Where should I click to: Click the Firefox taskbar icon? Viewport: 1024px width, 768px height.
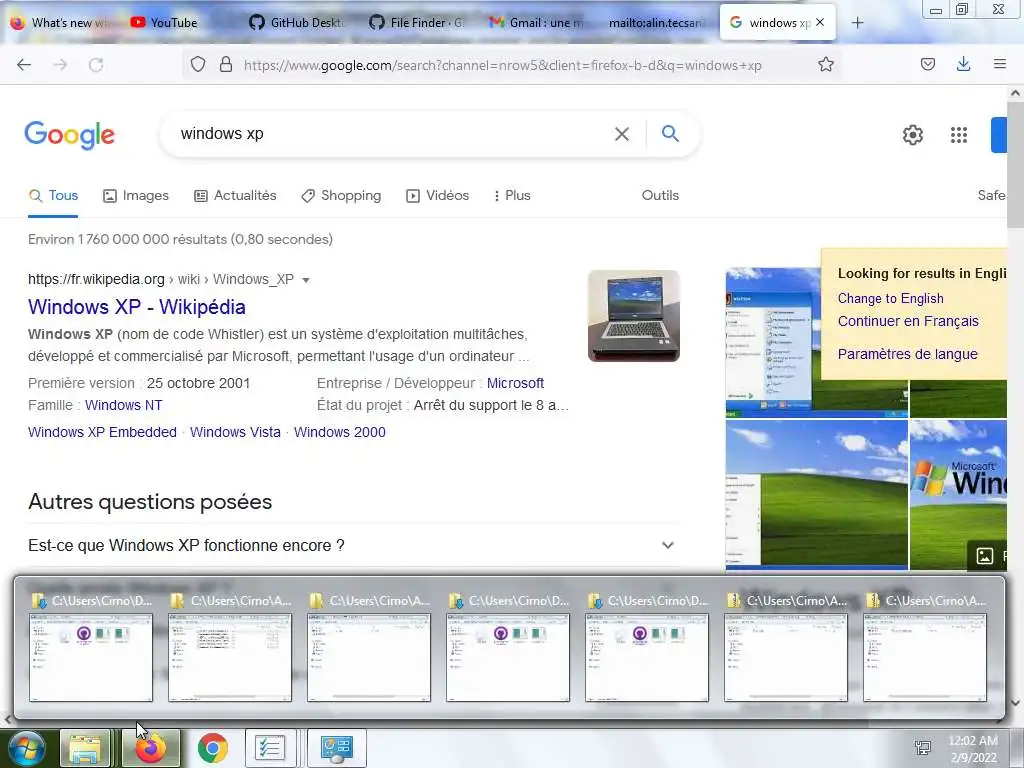coord(150,748)
